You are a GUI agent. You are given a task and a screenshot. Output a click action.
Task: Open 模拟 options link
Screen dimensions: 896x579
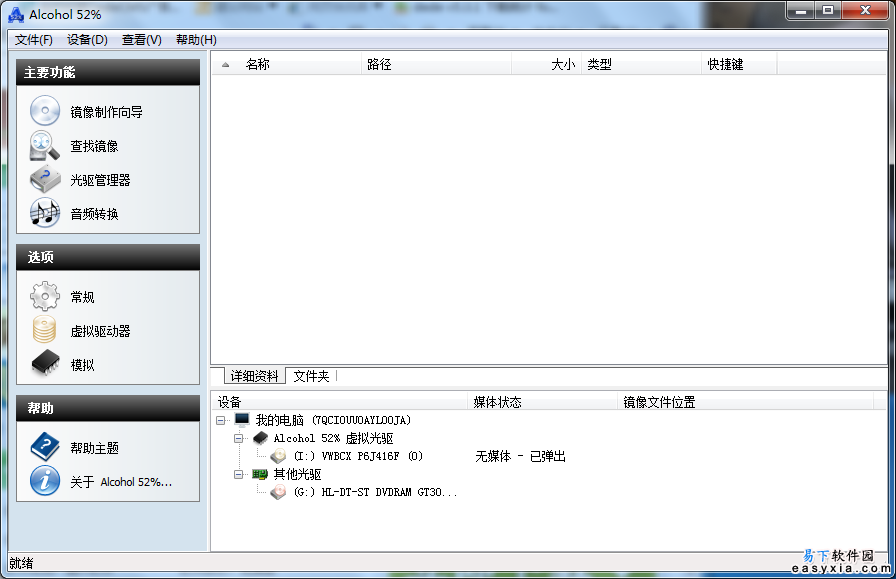82,365
